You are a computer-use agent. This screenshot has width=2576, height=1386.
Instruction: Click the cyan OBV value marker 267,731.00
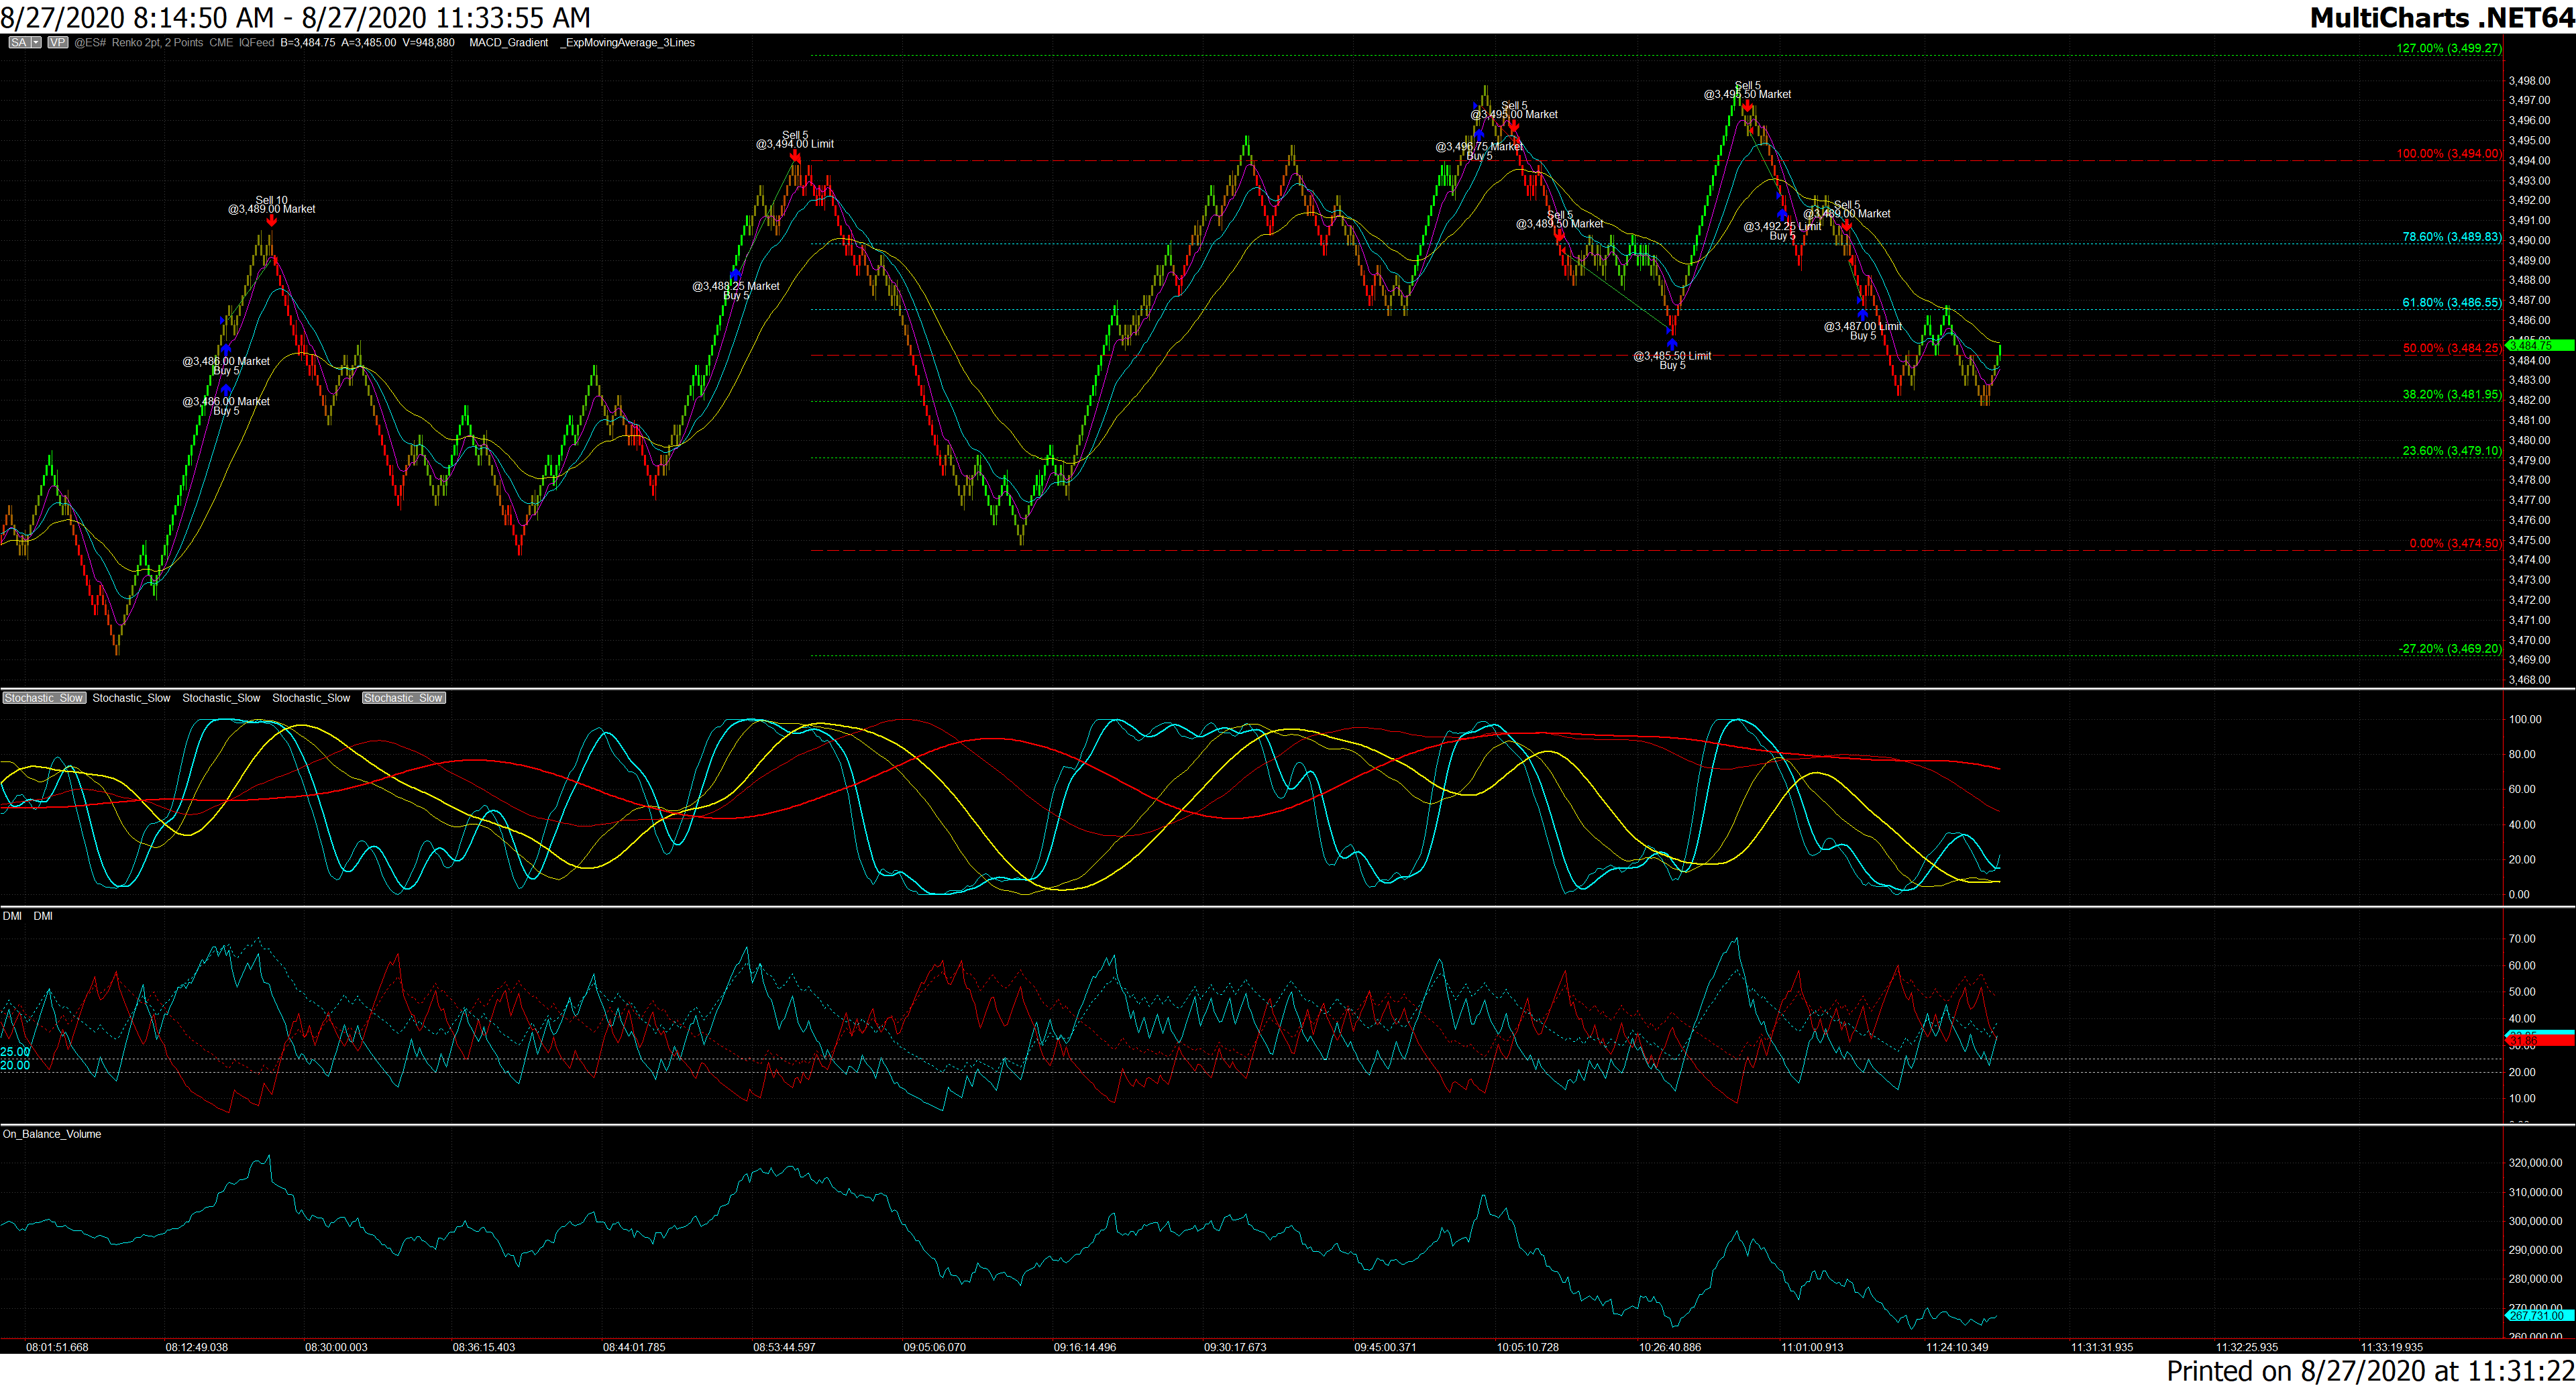point(2540,1316)
